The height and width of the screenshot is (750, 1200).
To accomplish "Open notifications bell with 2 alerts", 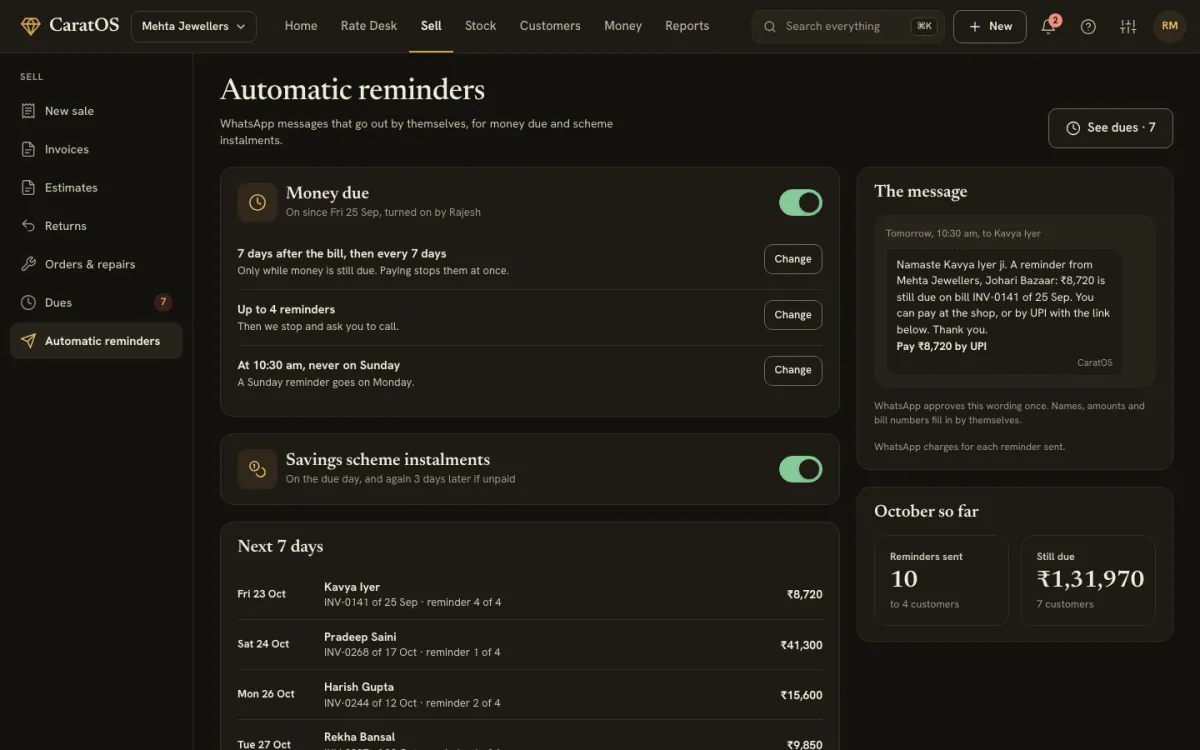I will pos(1049,26).
